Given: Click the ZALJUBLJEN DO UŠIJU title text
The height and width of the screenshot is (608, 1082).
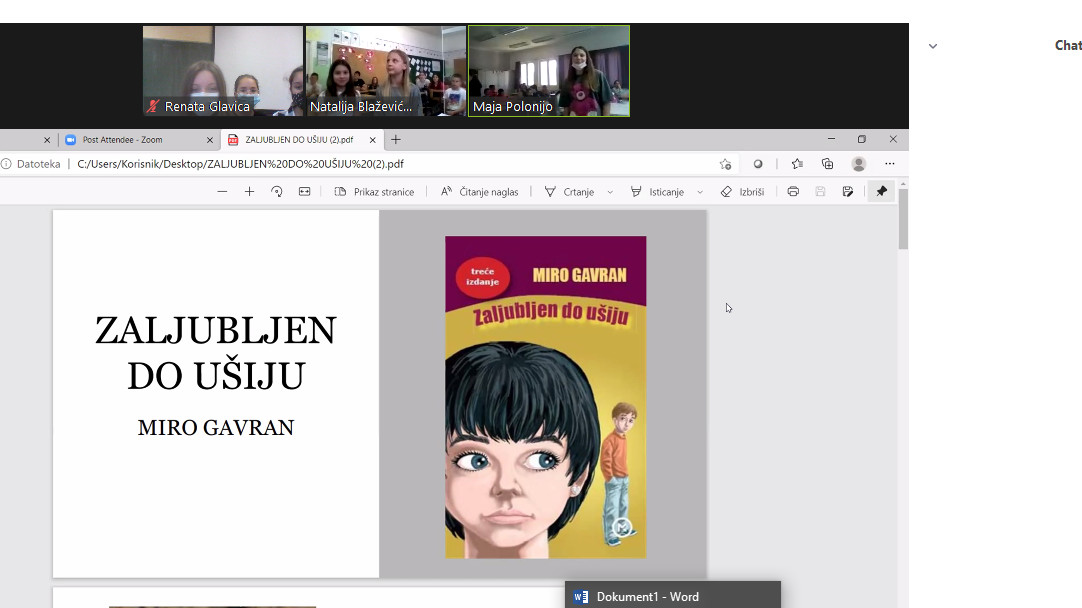Looking at the screenshot, I should [x=216, y=353].
